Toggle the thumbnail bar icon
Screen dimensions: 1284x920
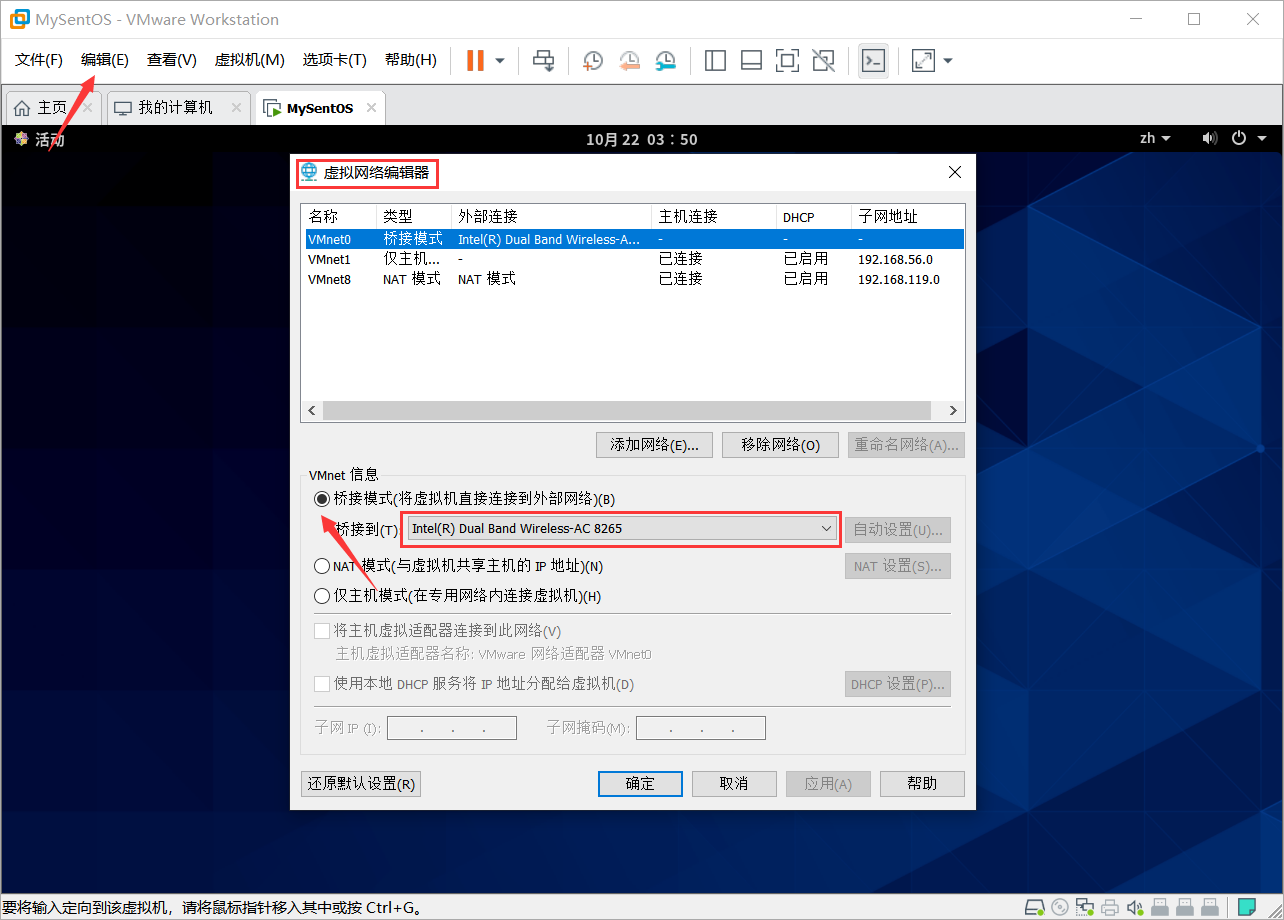(751, 61)
